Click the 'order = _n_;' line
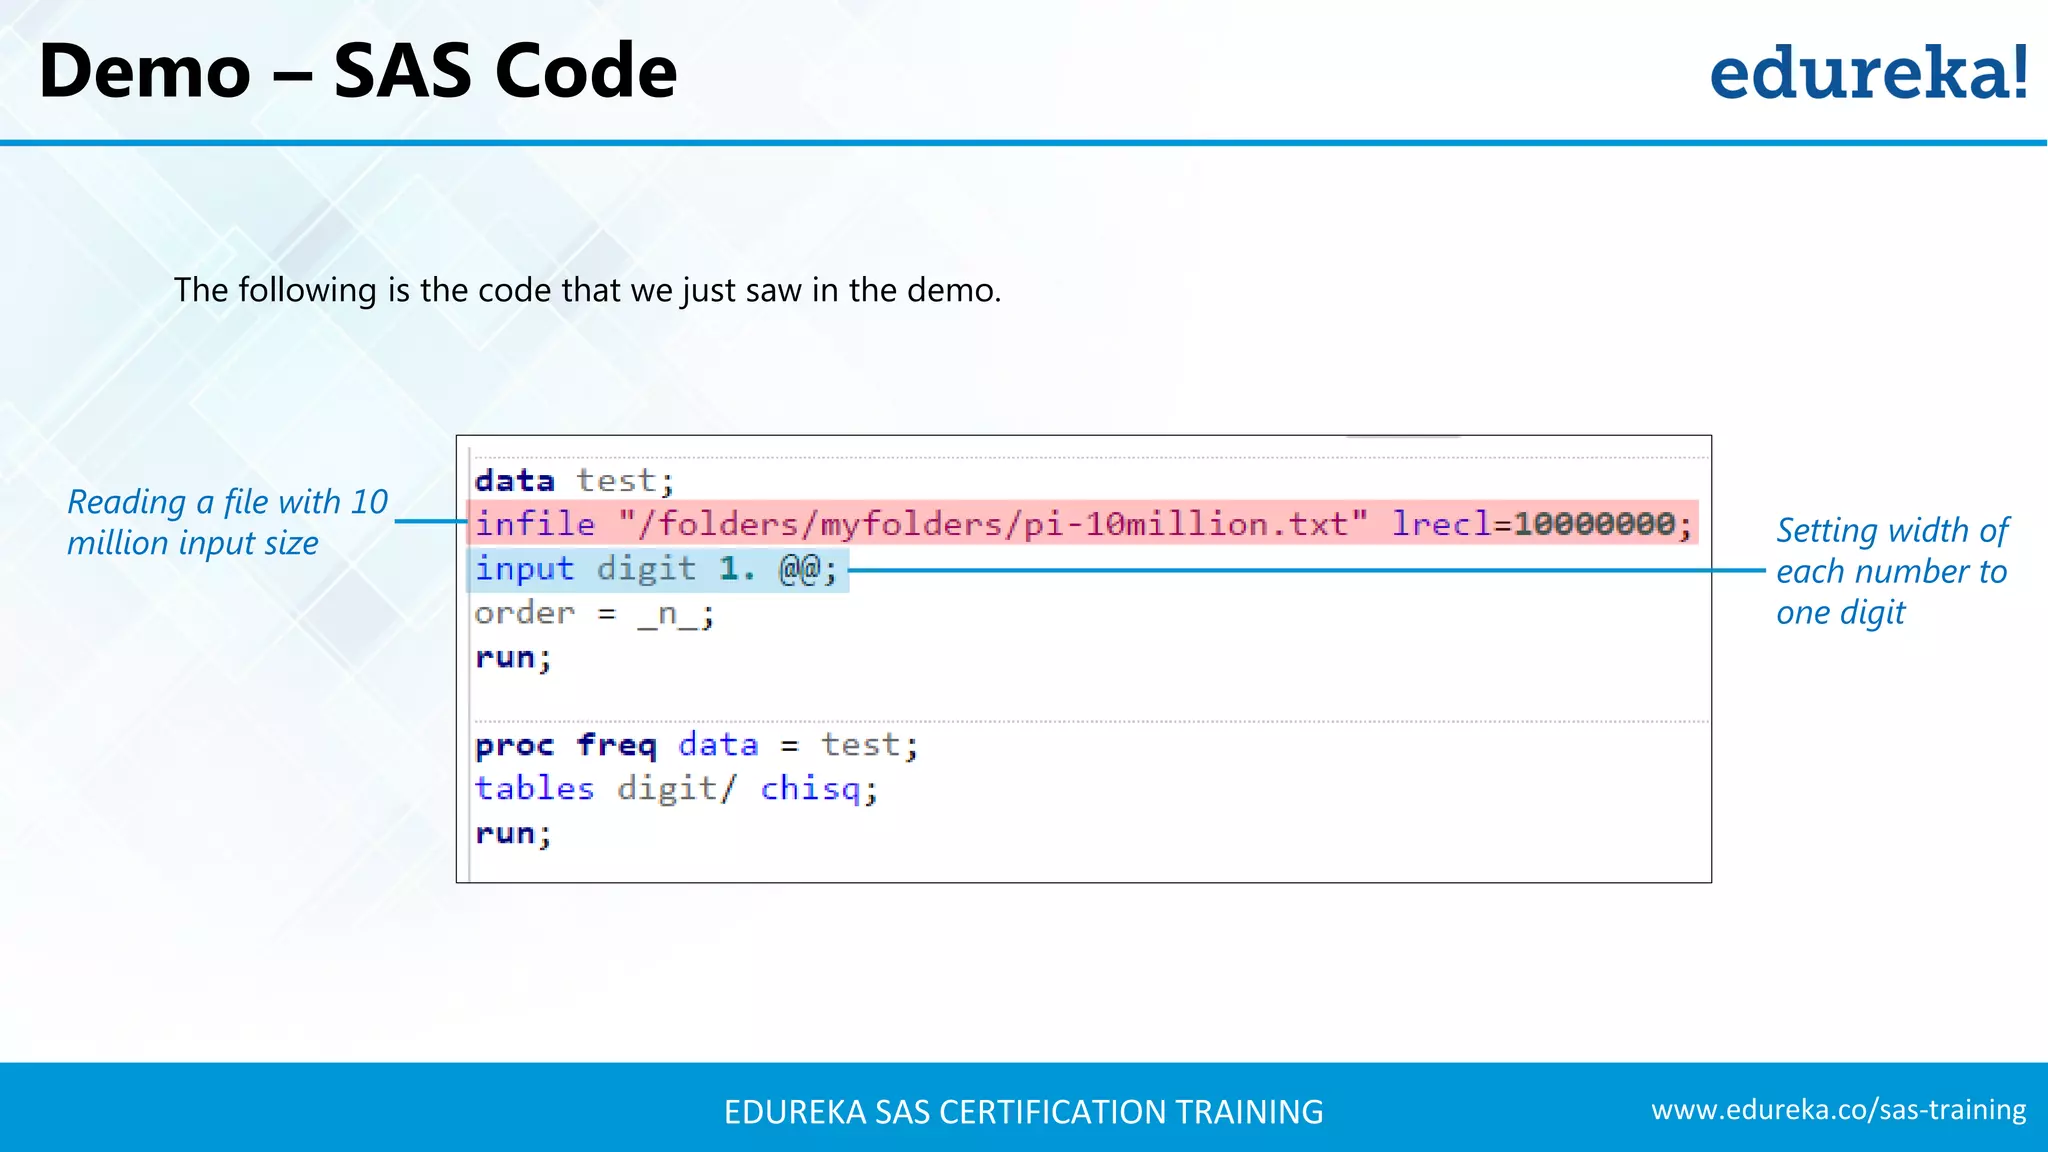The image size is (2048, 1152). [x=594, y=613]
